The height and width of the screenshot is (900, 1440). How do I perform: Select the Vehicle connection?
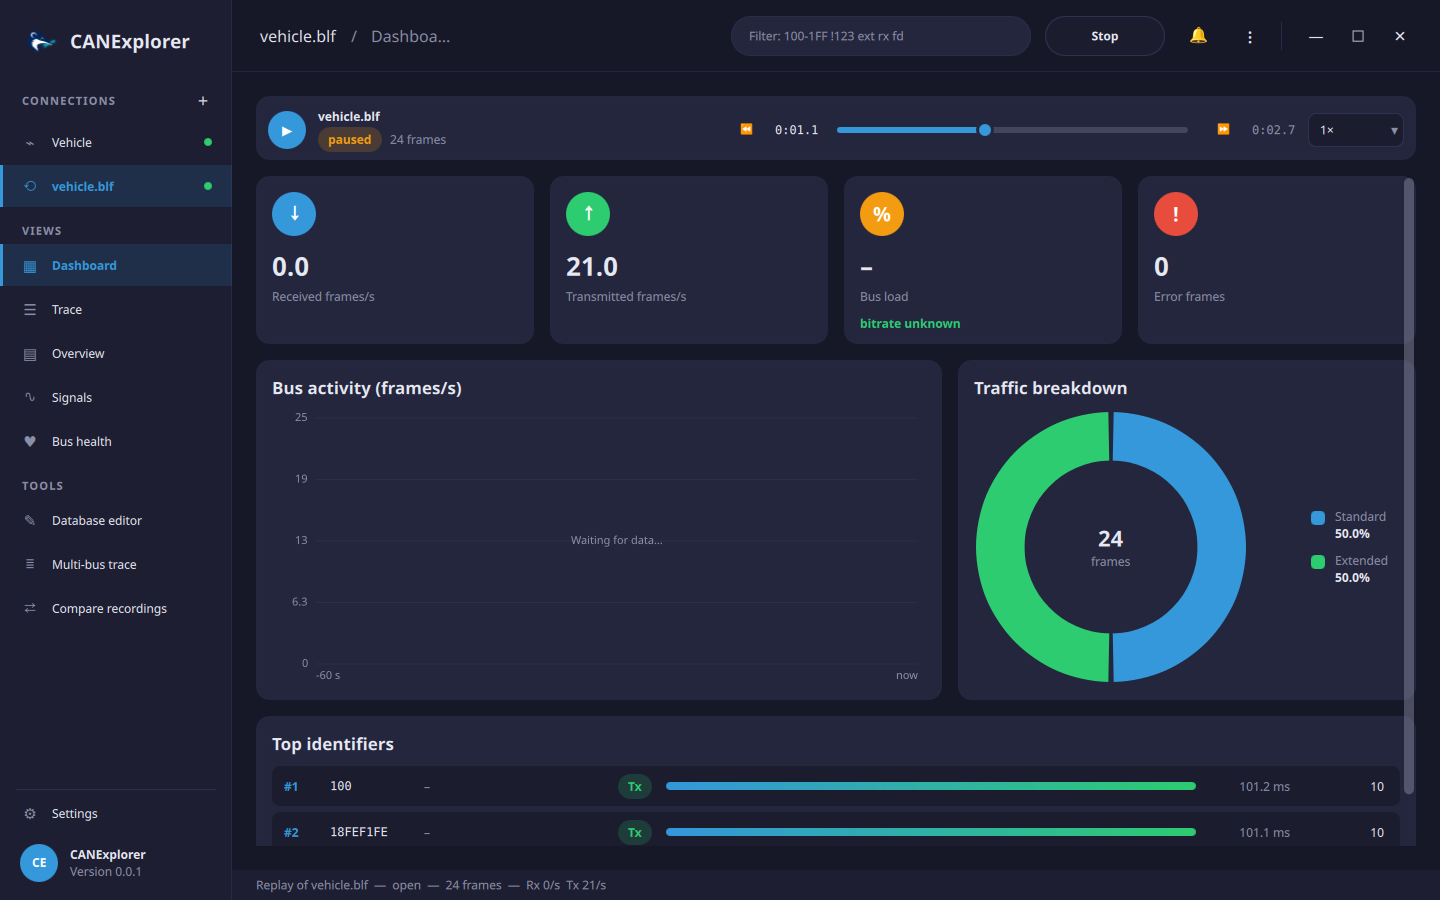(116, 143)
